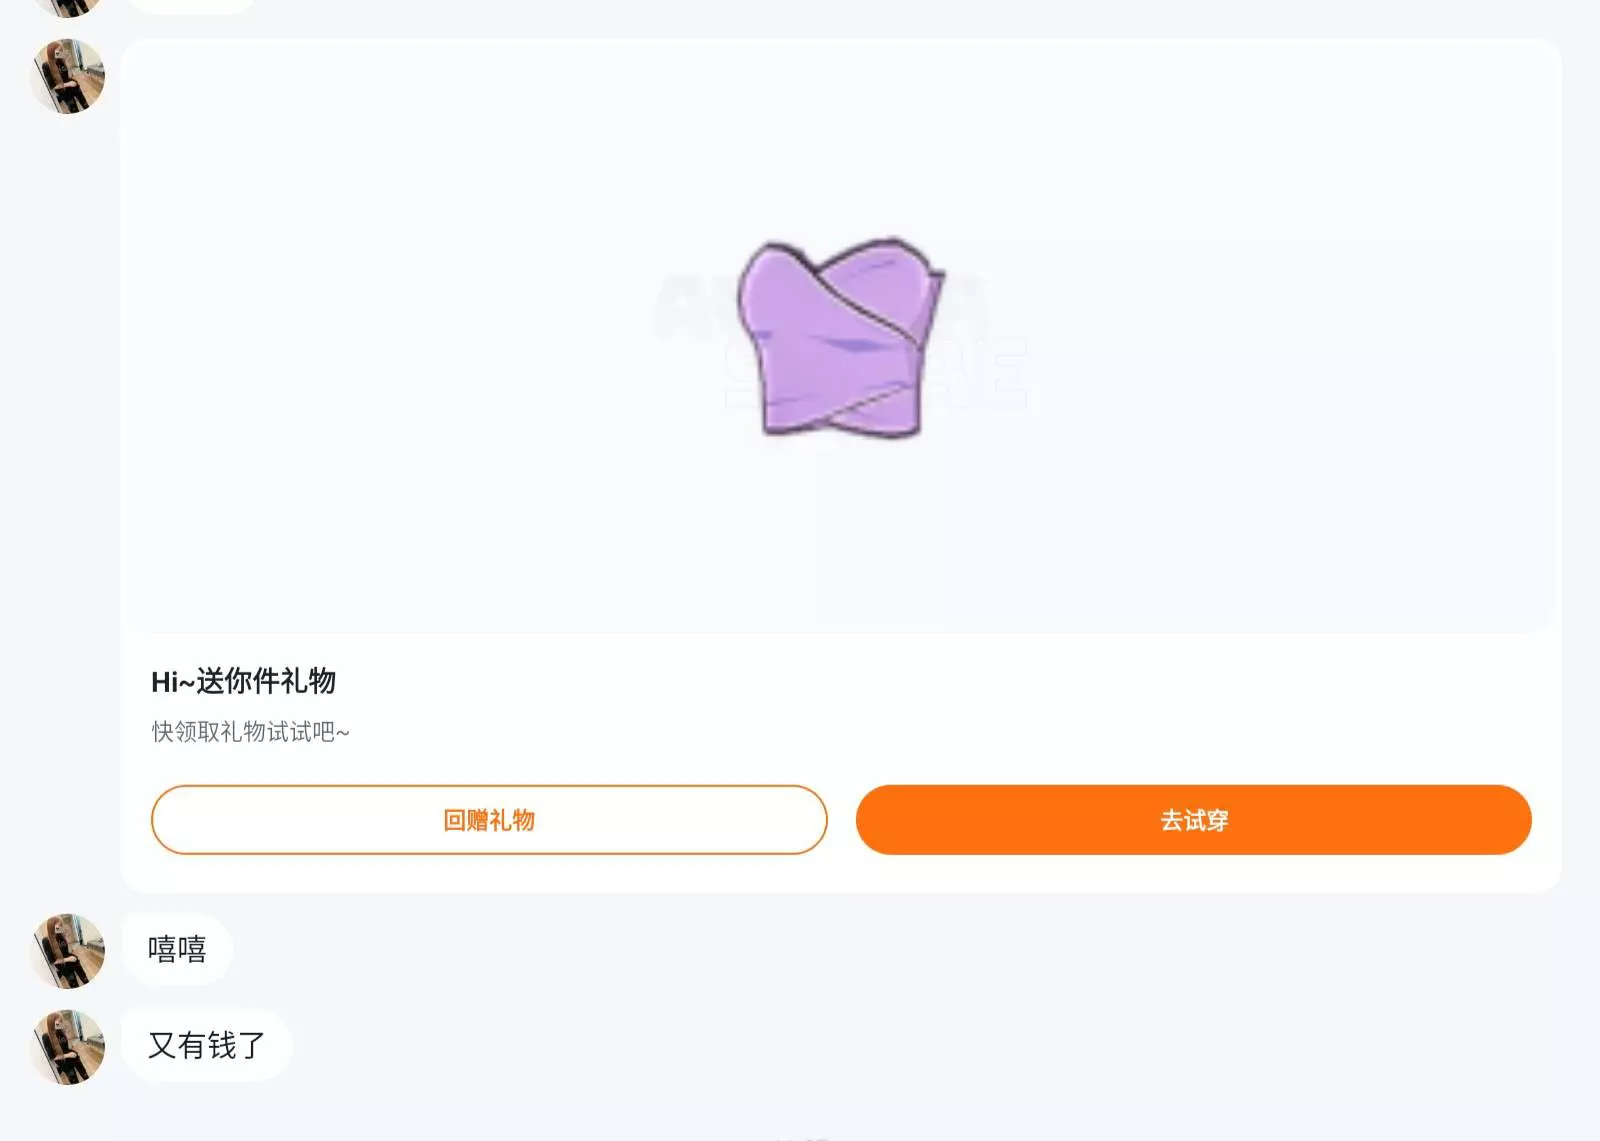The height and width of the screenshot is (1141, 1600).
Task: Tap the purple tube top gift image
Action: 838,337
